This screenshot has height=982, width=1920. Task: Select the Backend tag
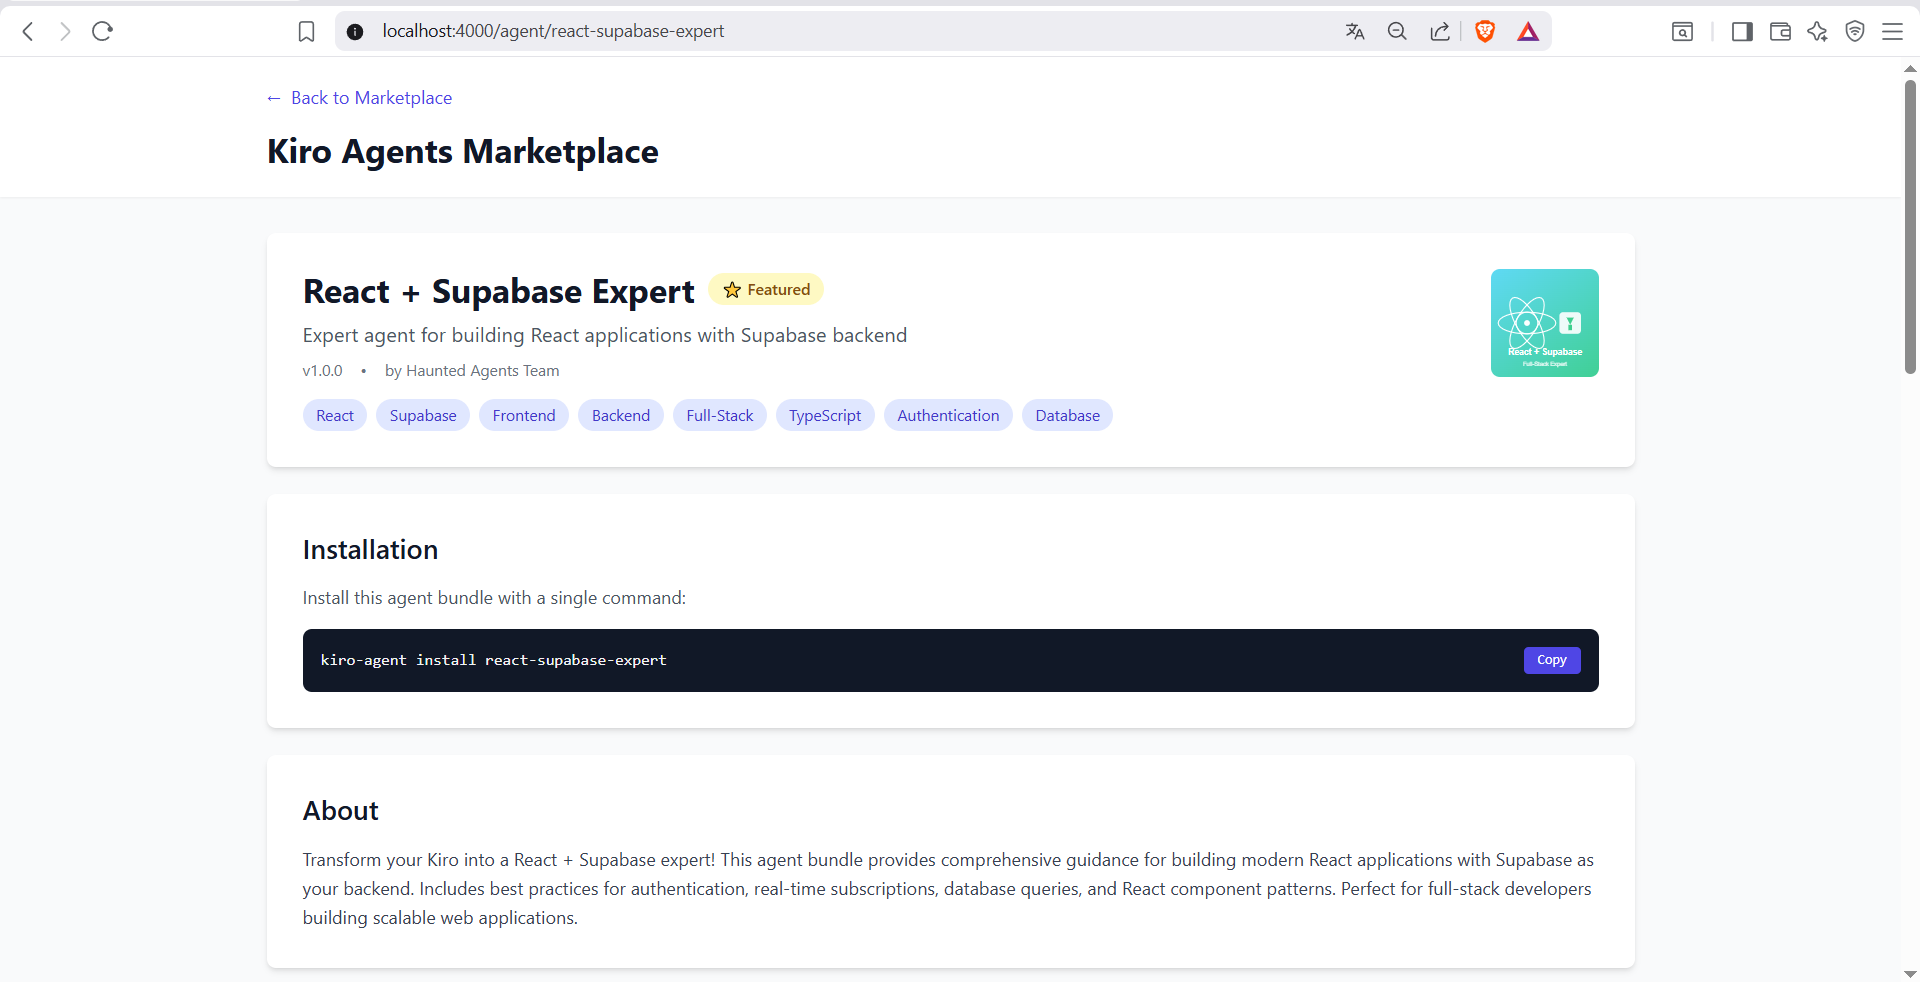pos(621,416)
